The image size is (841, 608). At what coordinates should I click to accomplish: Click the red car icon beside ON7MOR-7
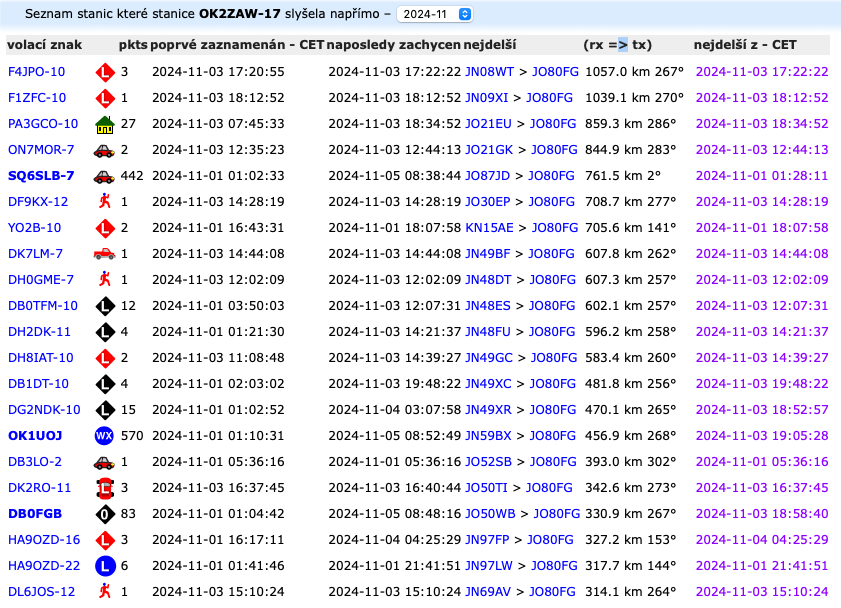click(x=104, y=150)
